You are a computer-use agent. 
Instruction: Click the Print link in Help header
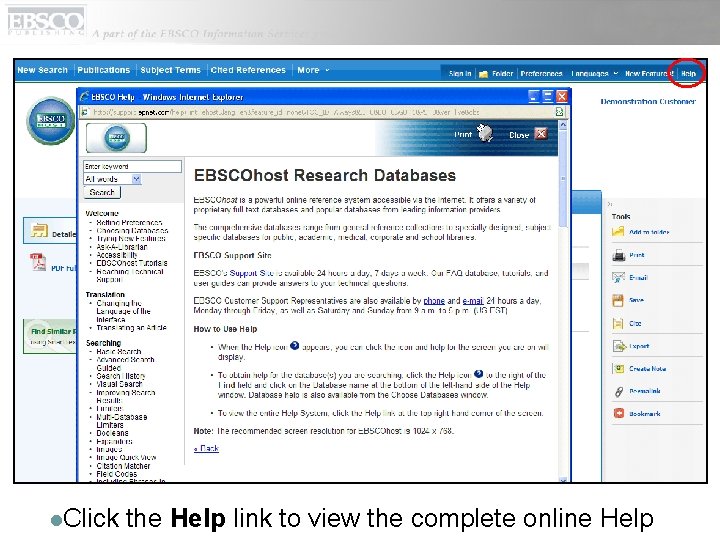point(463,135)
